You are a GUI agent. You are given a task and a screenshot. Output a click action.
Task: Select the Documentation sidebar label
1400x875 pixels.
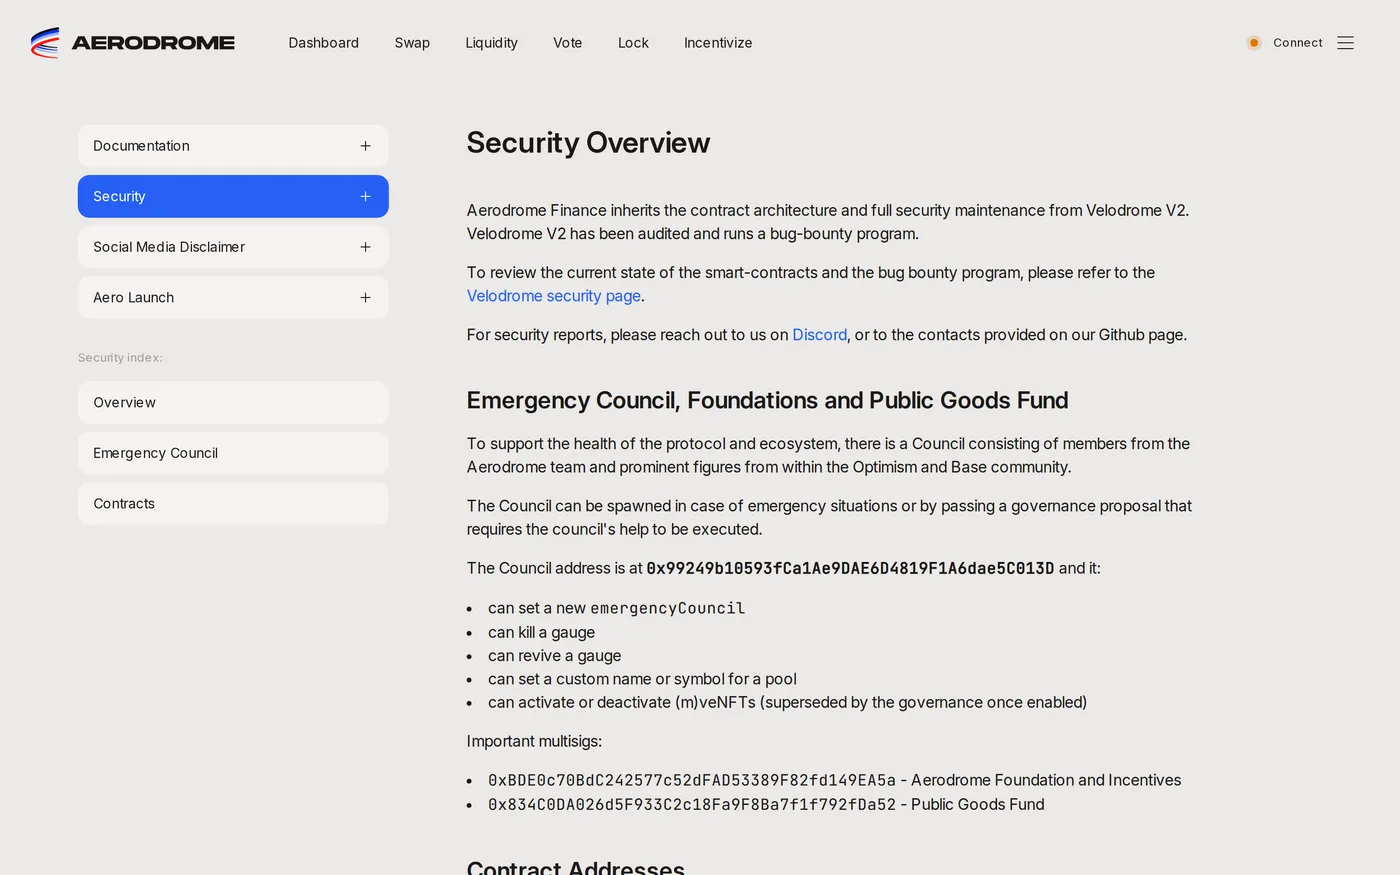click(141, 146)
